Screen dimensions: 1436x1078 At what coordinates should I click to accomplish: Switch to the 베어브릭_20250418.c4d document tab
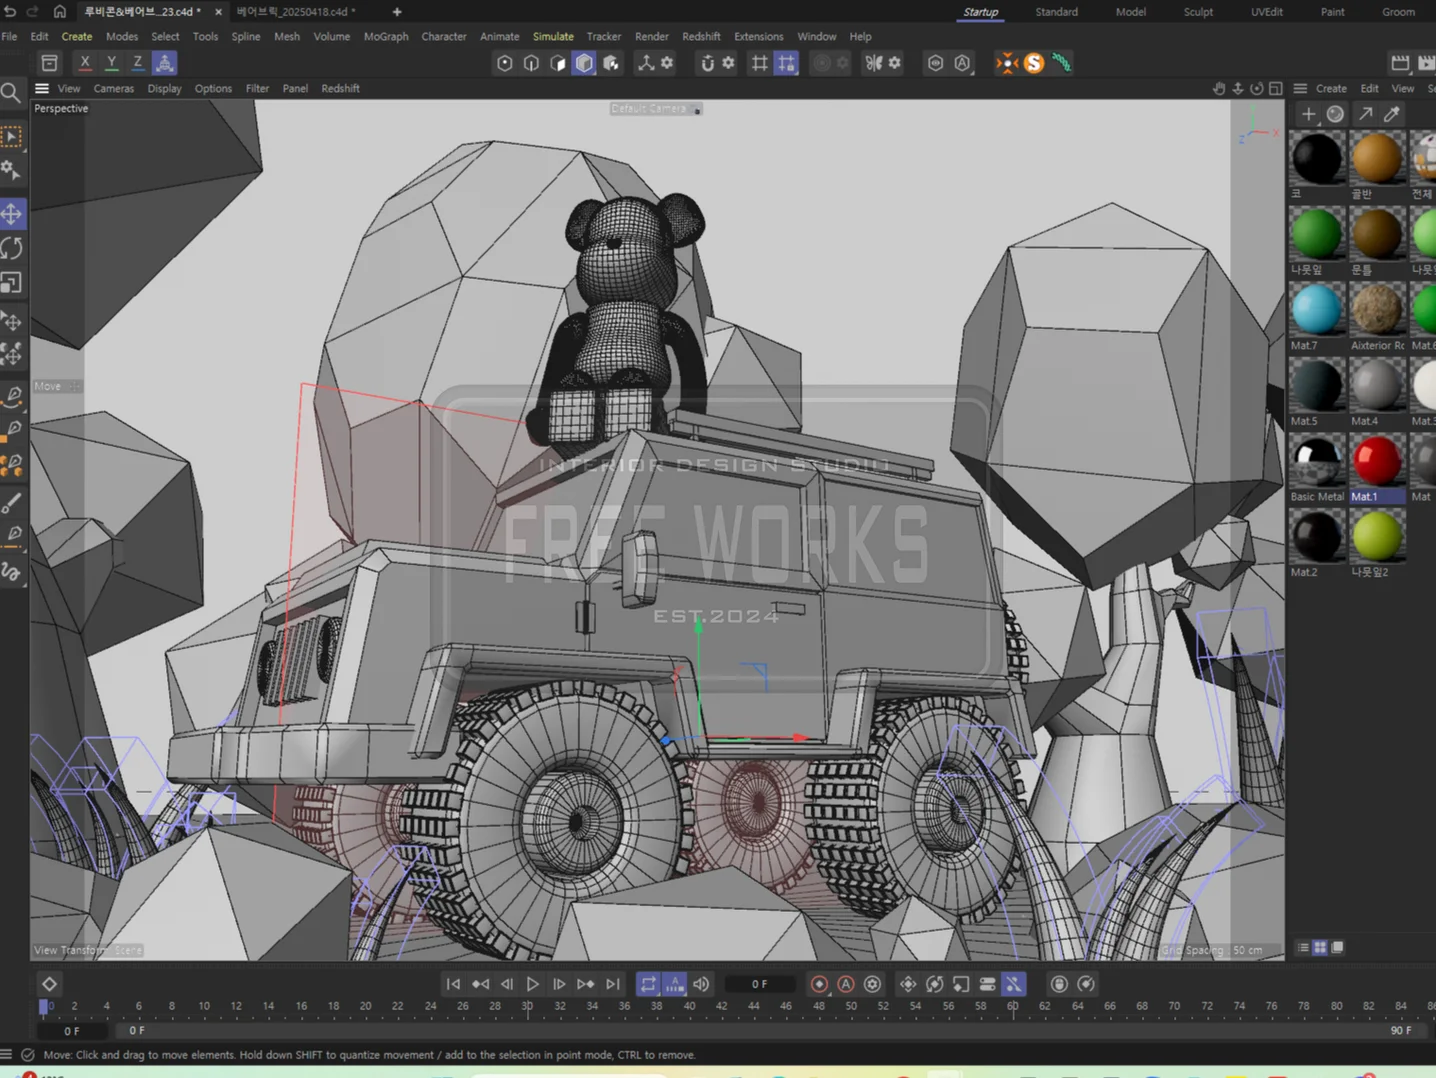pyautogui.click(x=296, y=11)
